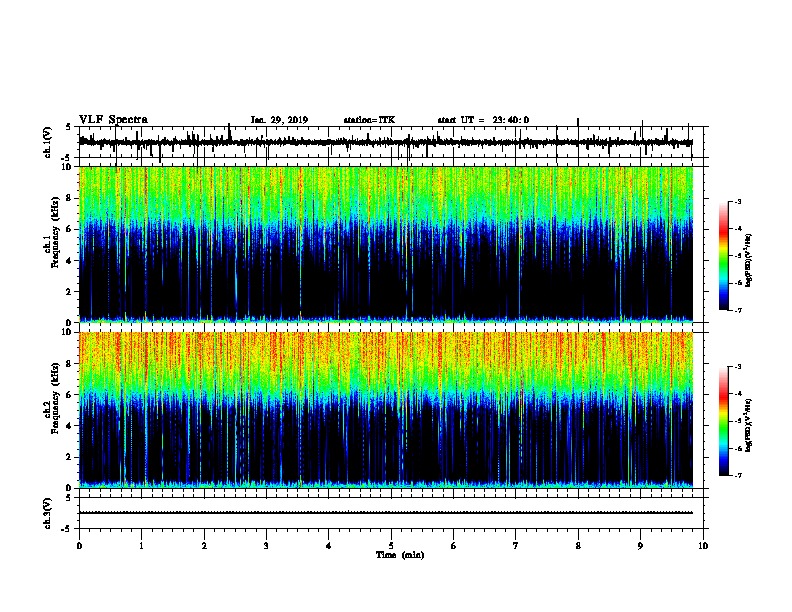
Task: Click the time axis tick label "2"
Action: [204, 546]
